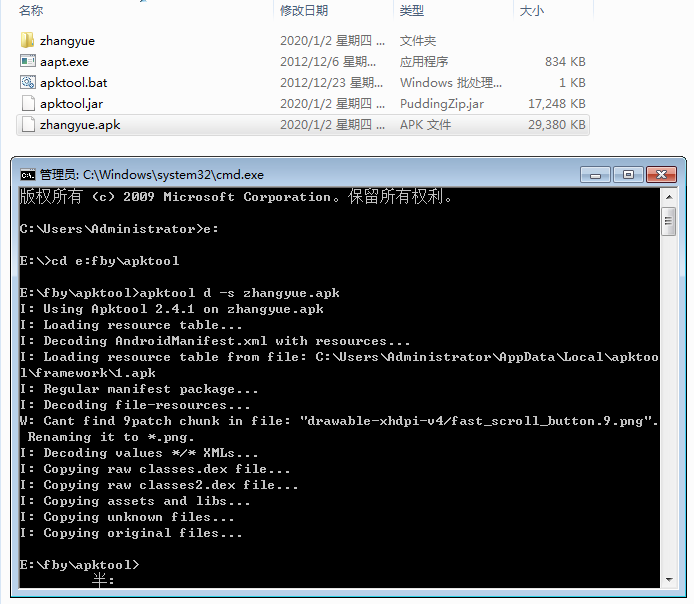Click the zhangyue.apk file name

80,125
